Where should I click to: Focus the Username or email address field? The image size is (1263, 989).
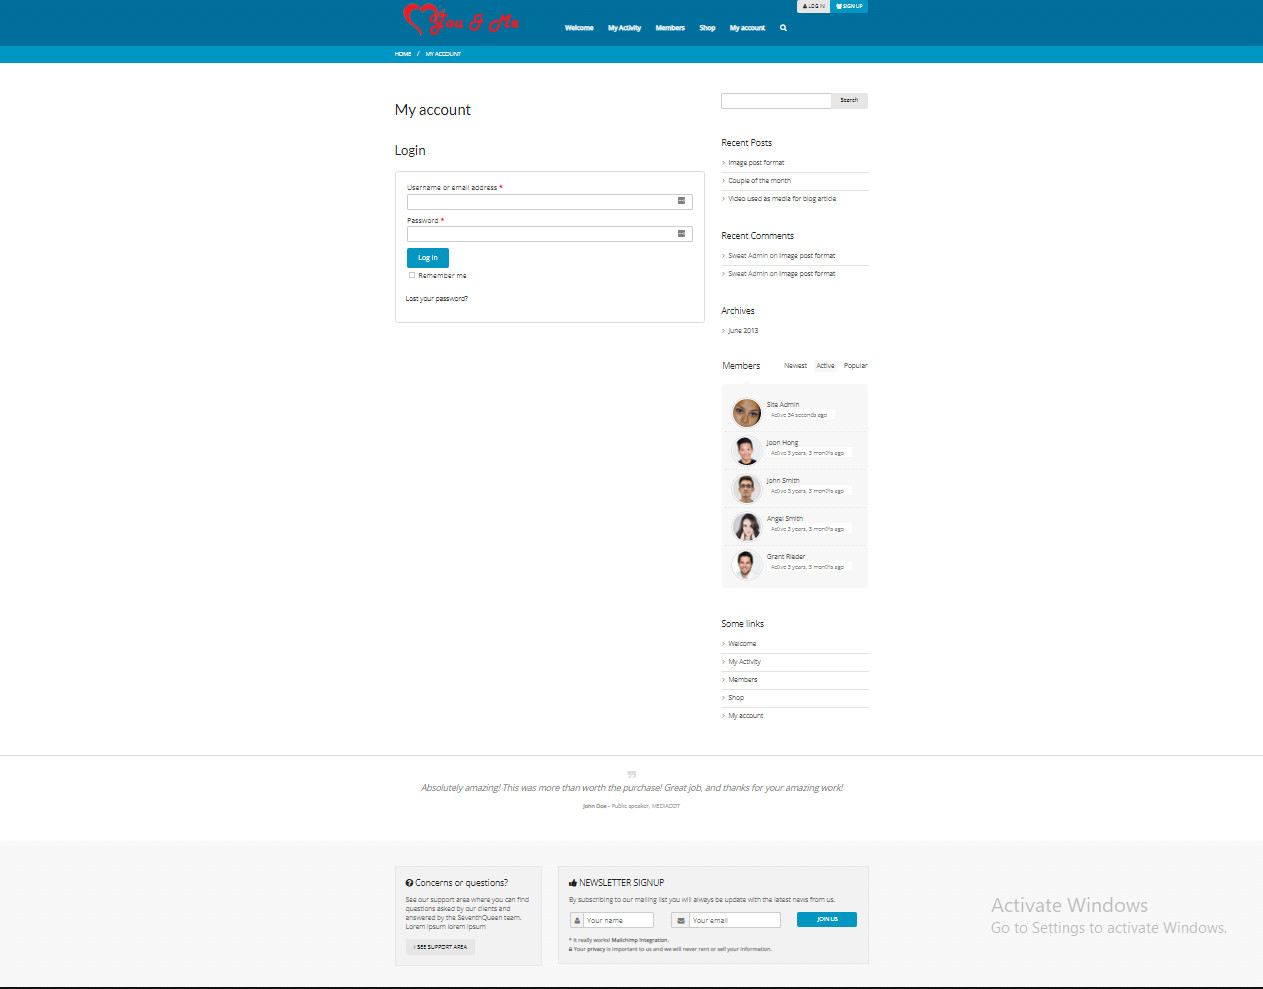tap(549, 201)
